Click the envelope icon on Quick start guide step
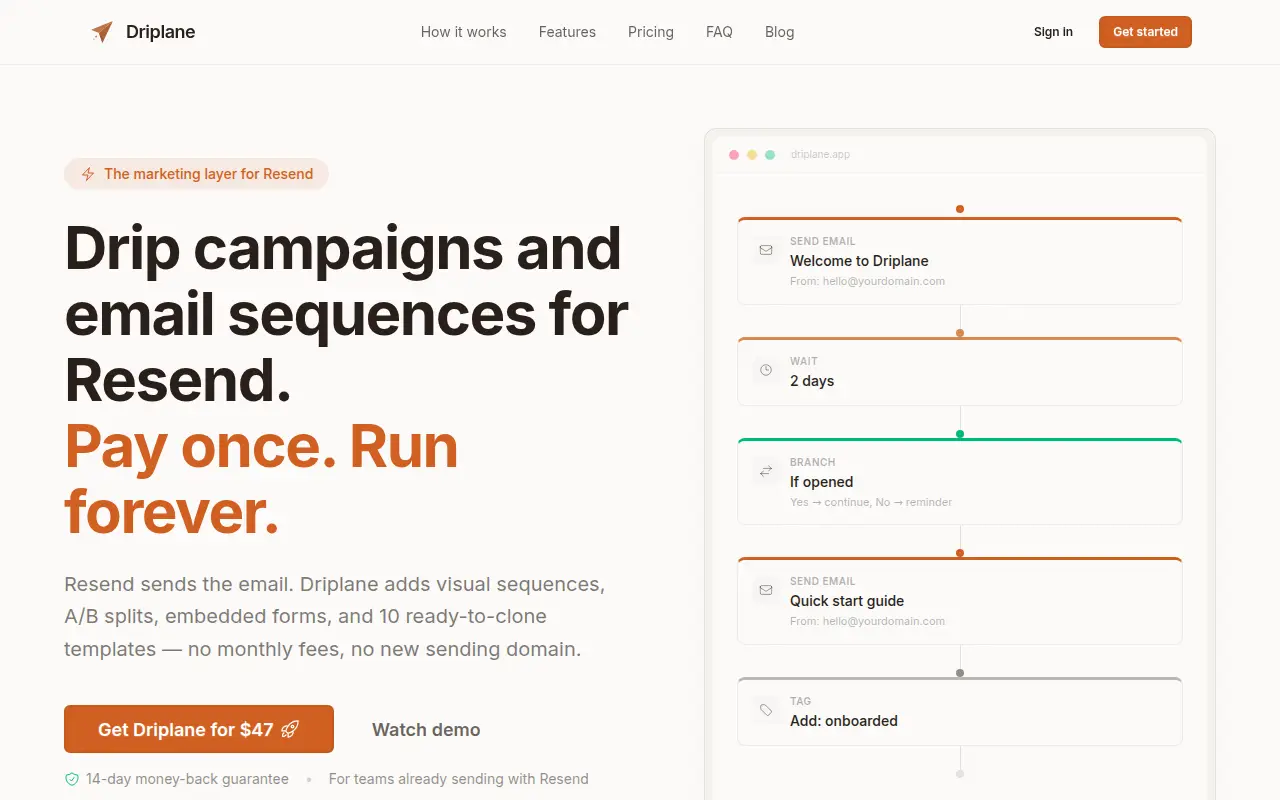Screen dimensions: 1280x800 pos(766,590)
